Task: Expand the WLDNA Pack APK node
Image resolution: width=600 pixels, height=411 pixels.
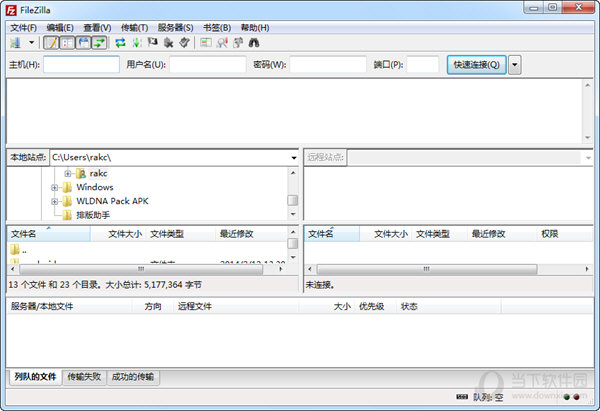Action: point(54,201)
